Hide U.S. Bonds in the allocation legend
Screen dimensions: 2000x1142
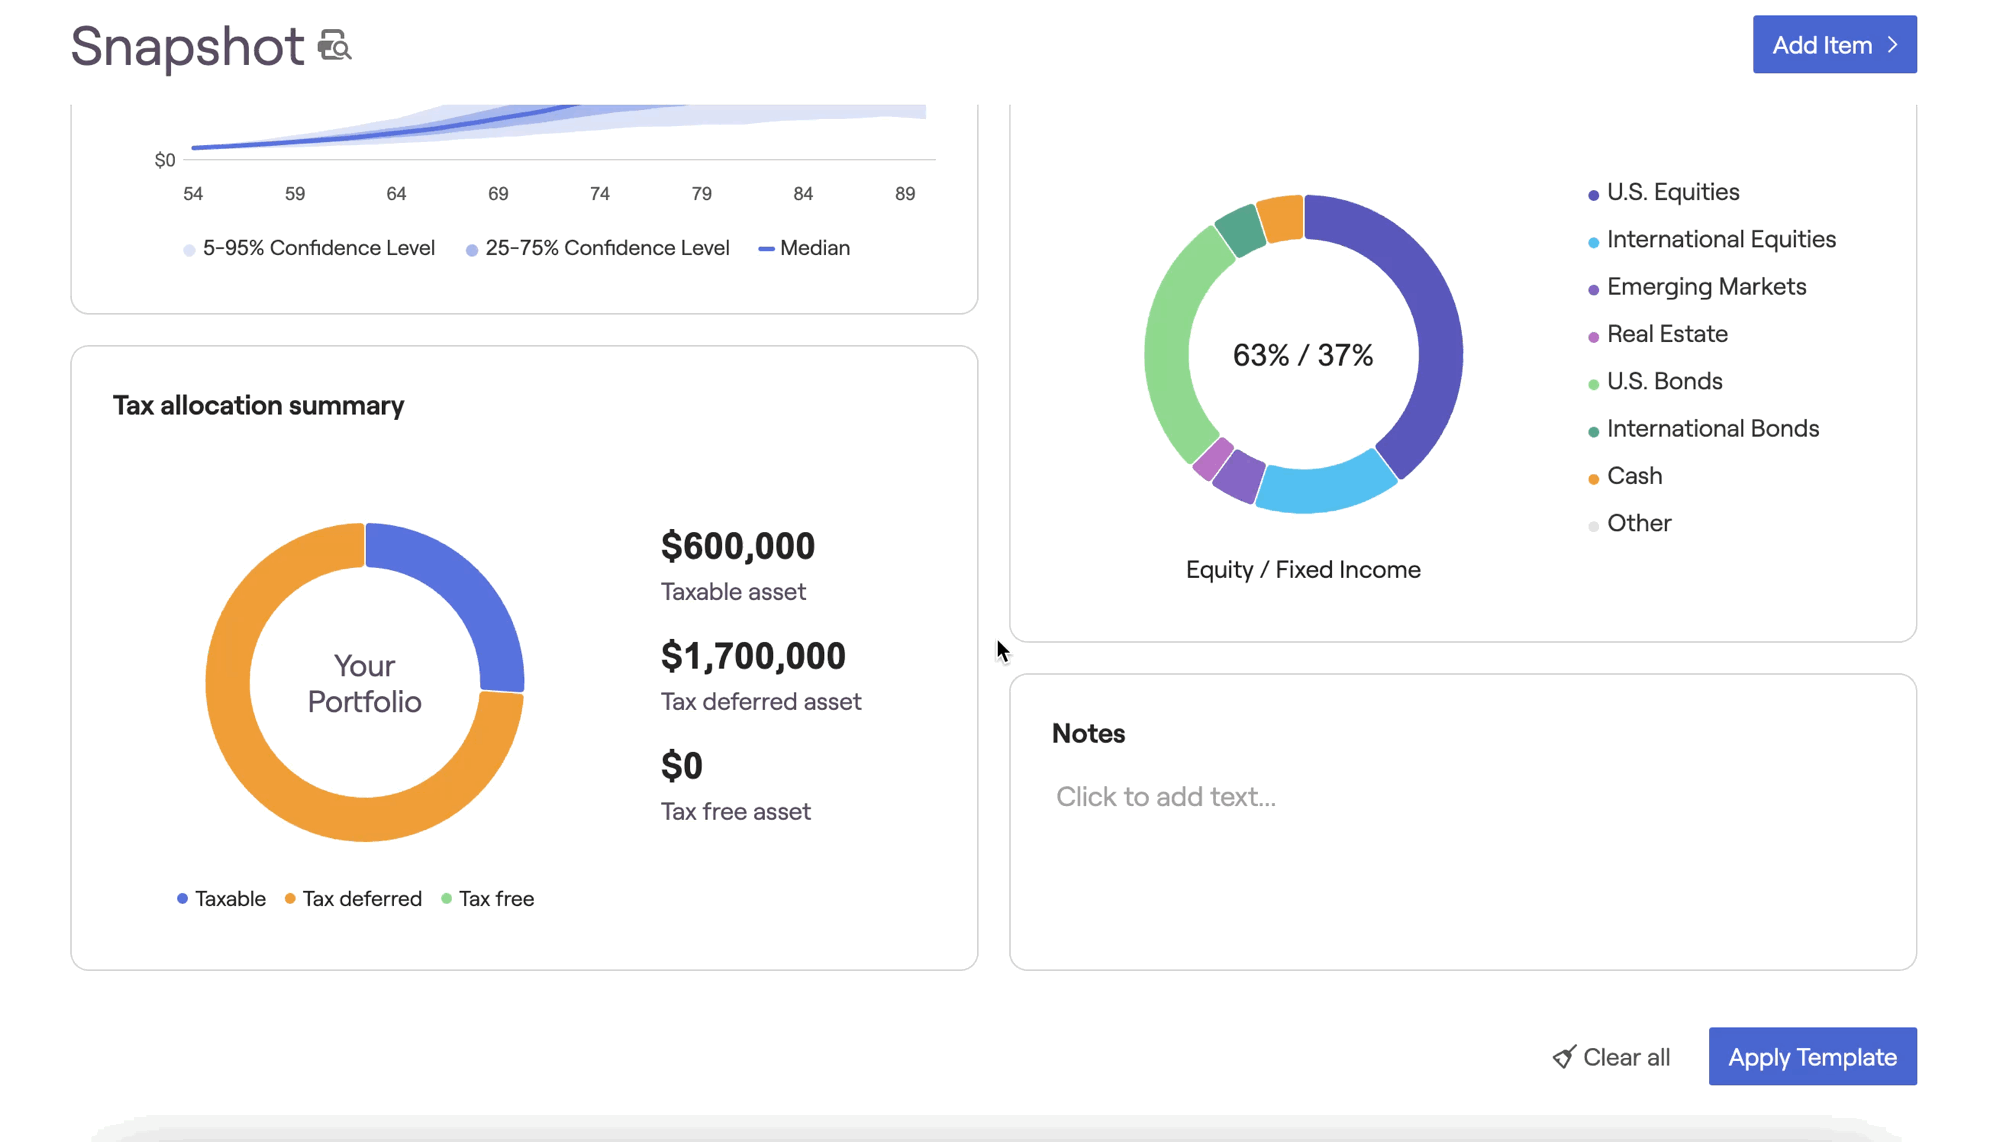point(1663,382)
